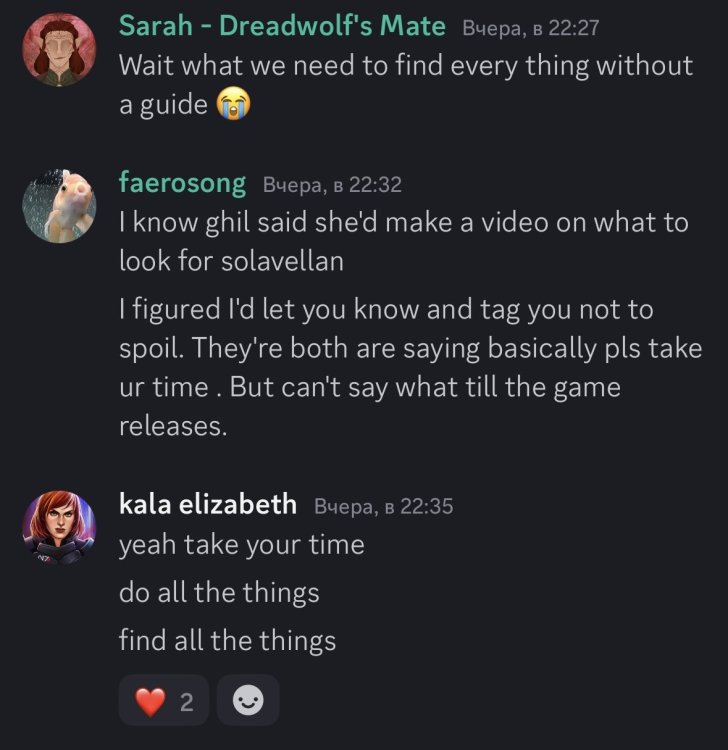
Task: Click the kala elizabeth username
Action: point(208,505)
